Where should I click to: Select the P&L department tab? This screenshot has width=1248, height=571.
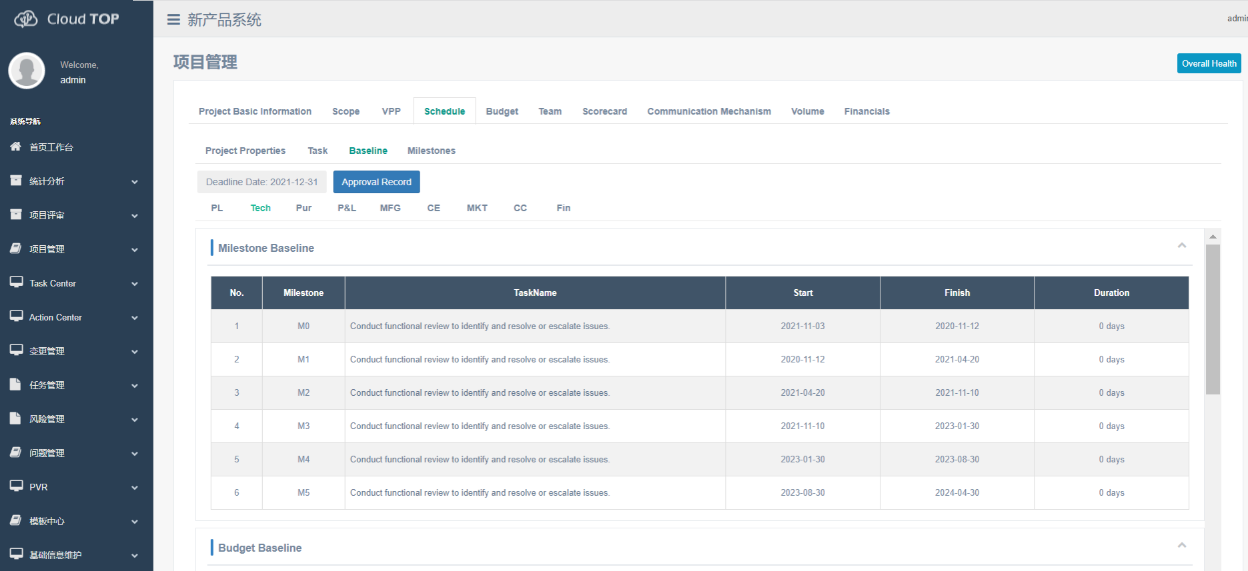(347, 208)
